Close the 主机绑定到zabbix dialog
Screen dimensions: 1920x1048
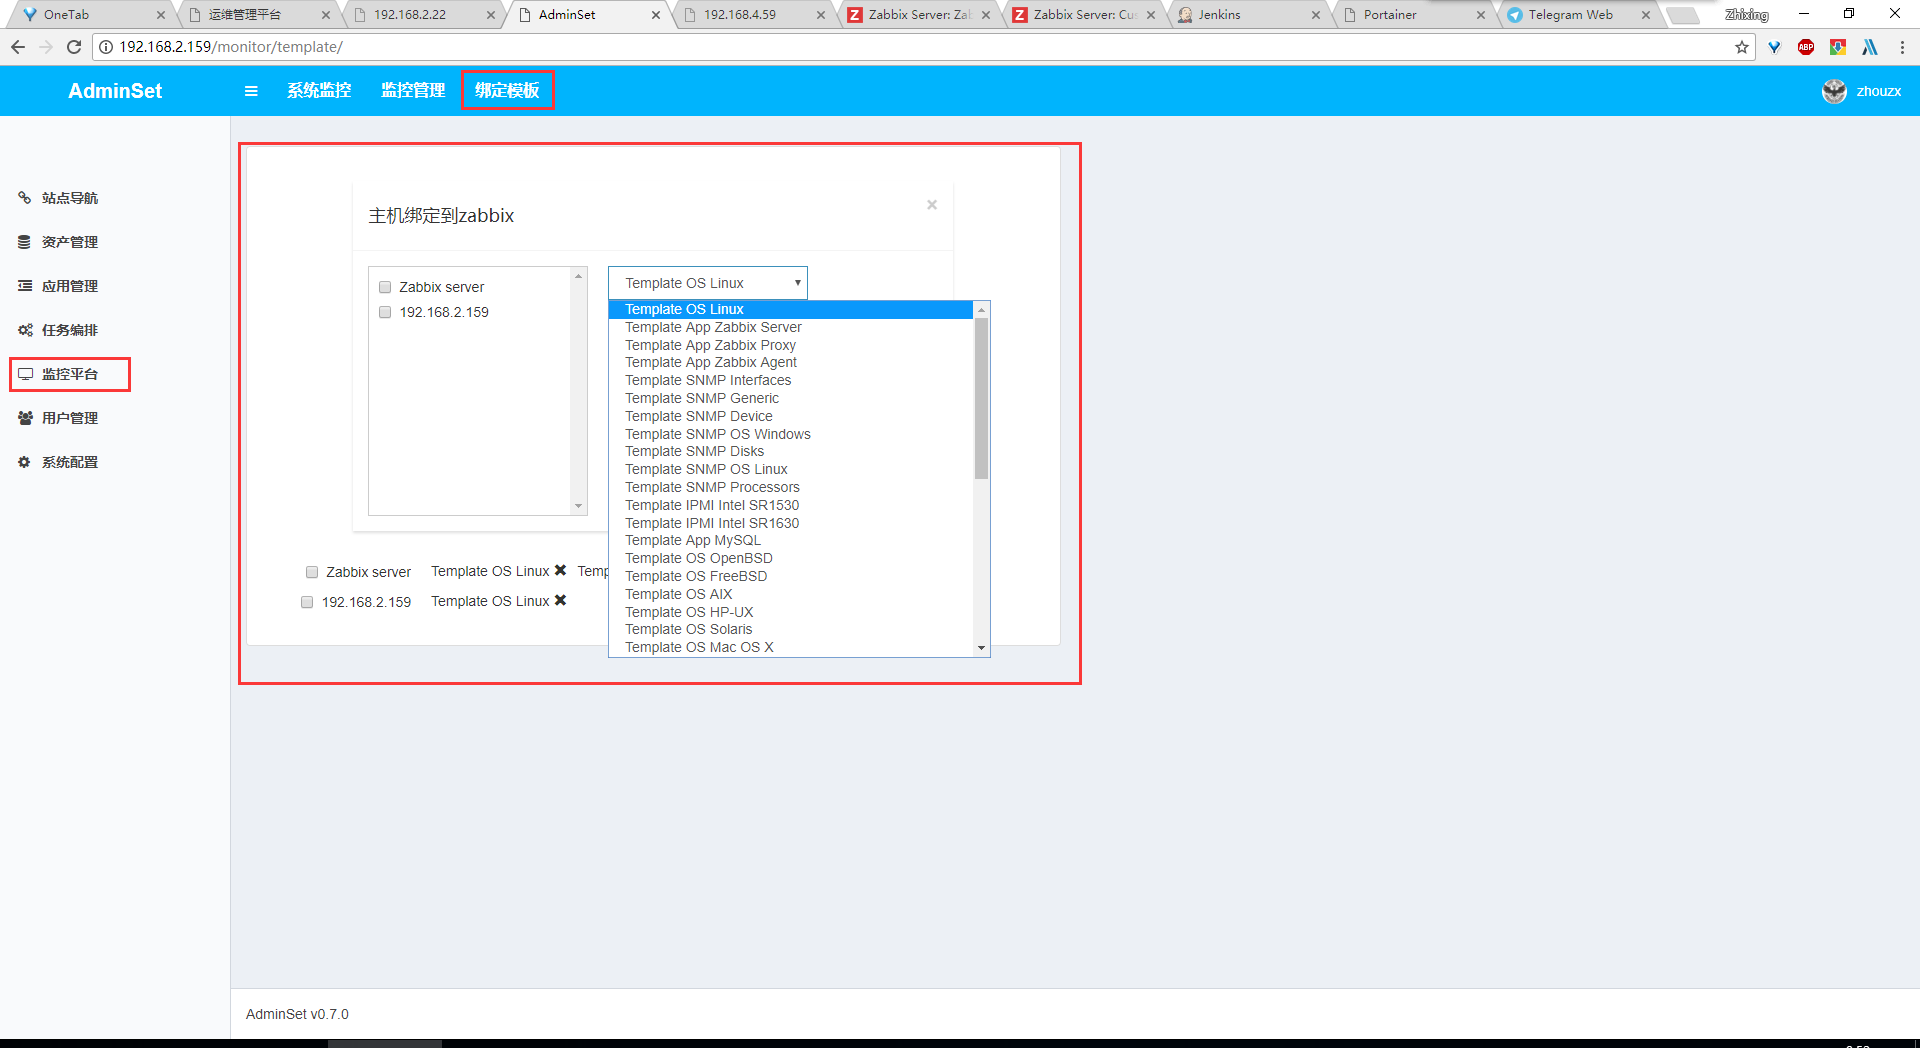coord(932,205)
